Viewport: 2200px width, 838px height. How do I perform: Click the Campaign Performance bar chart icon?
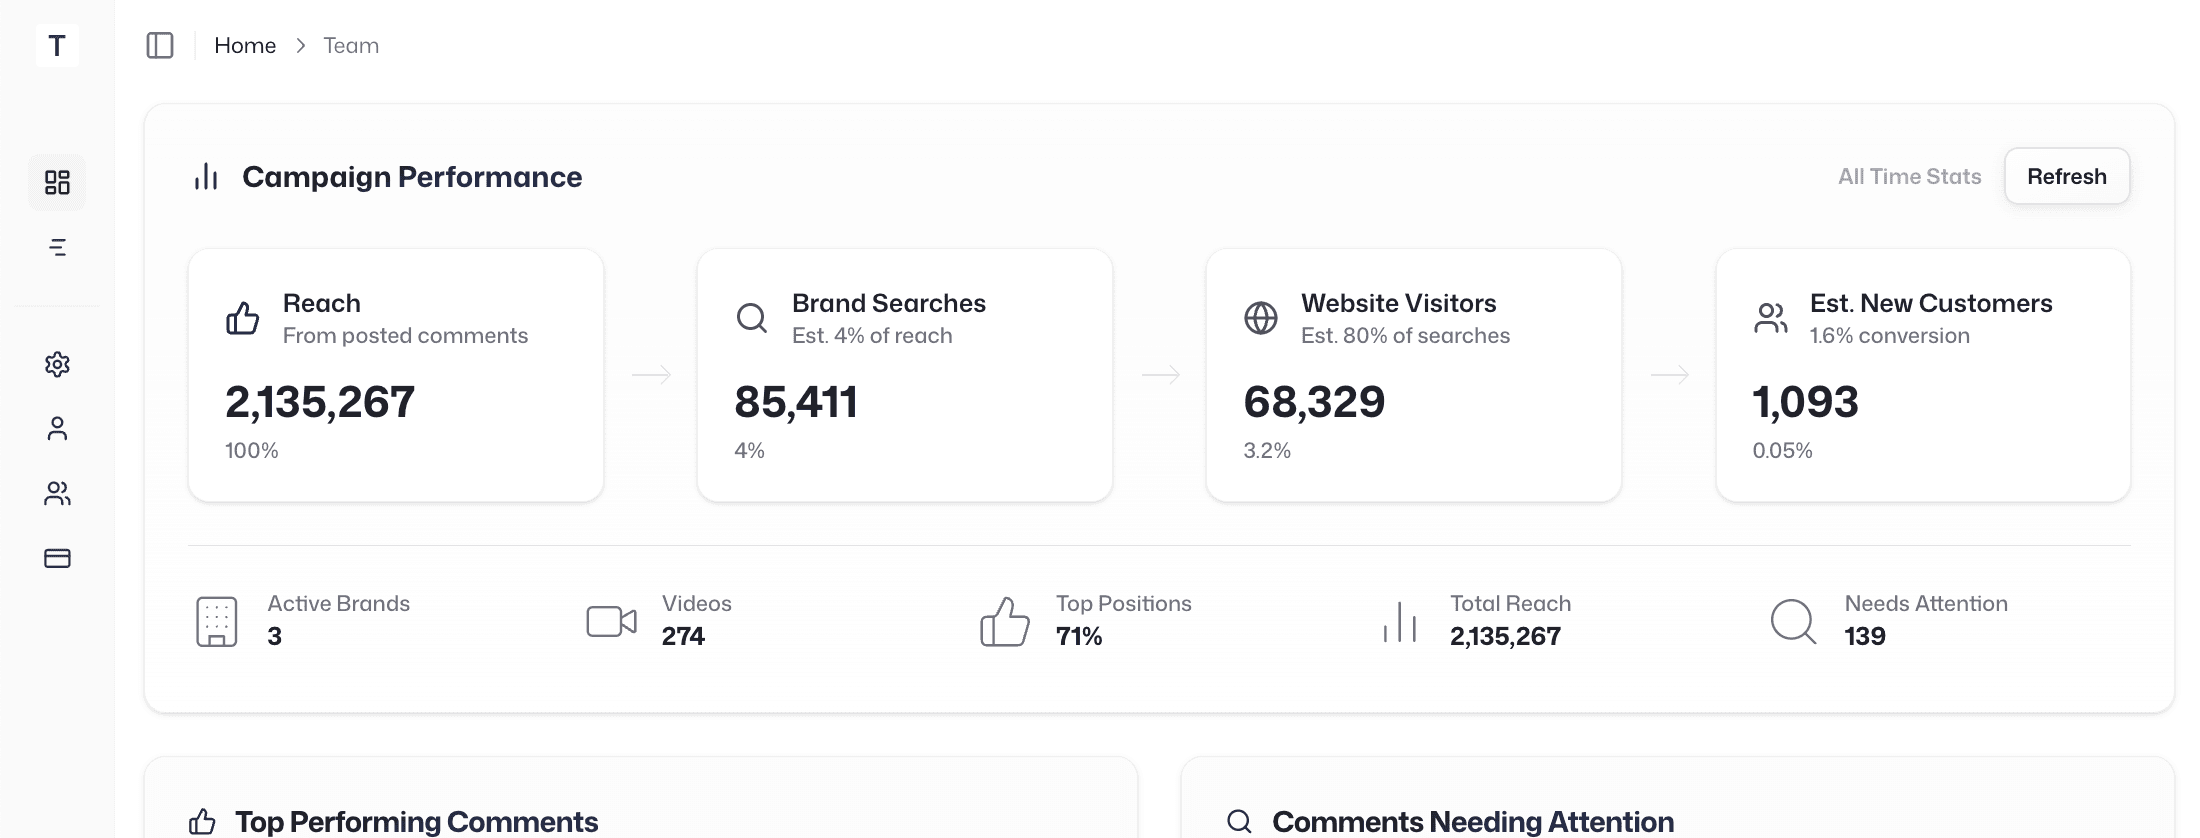click(206, 177)
